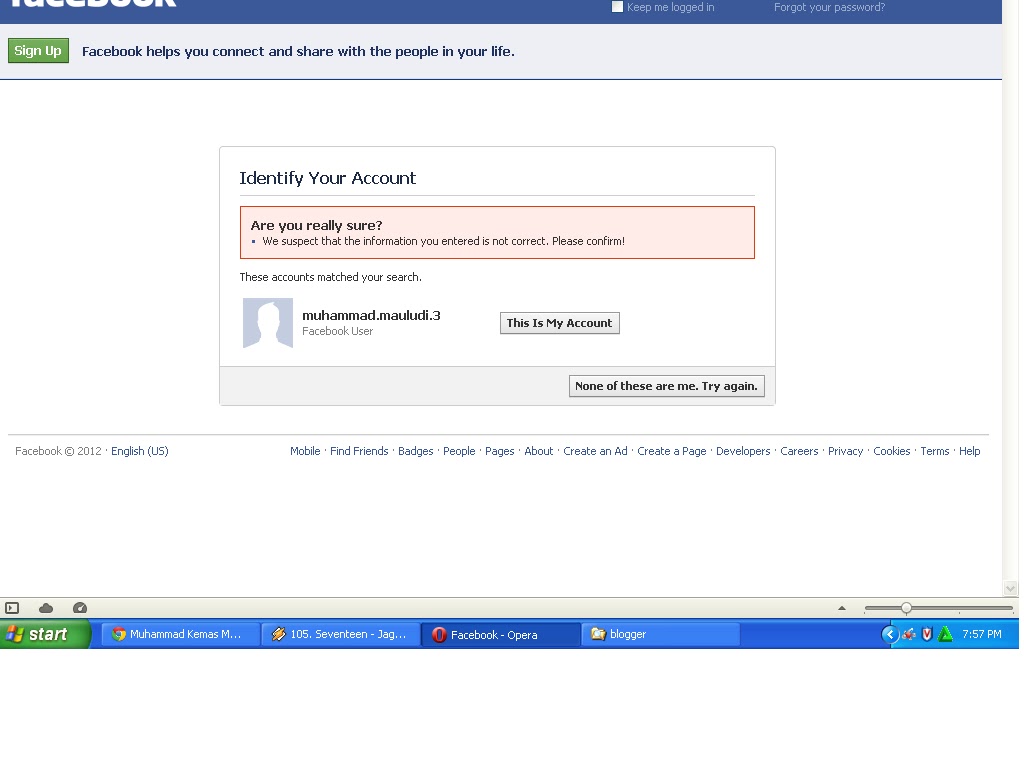Open the Pages footer link
This screenshot has width=1024, height=768.
(500, 451)
